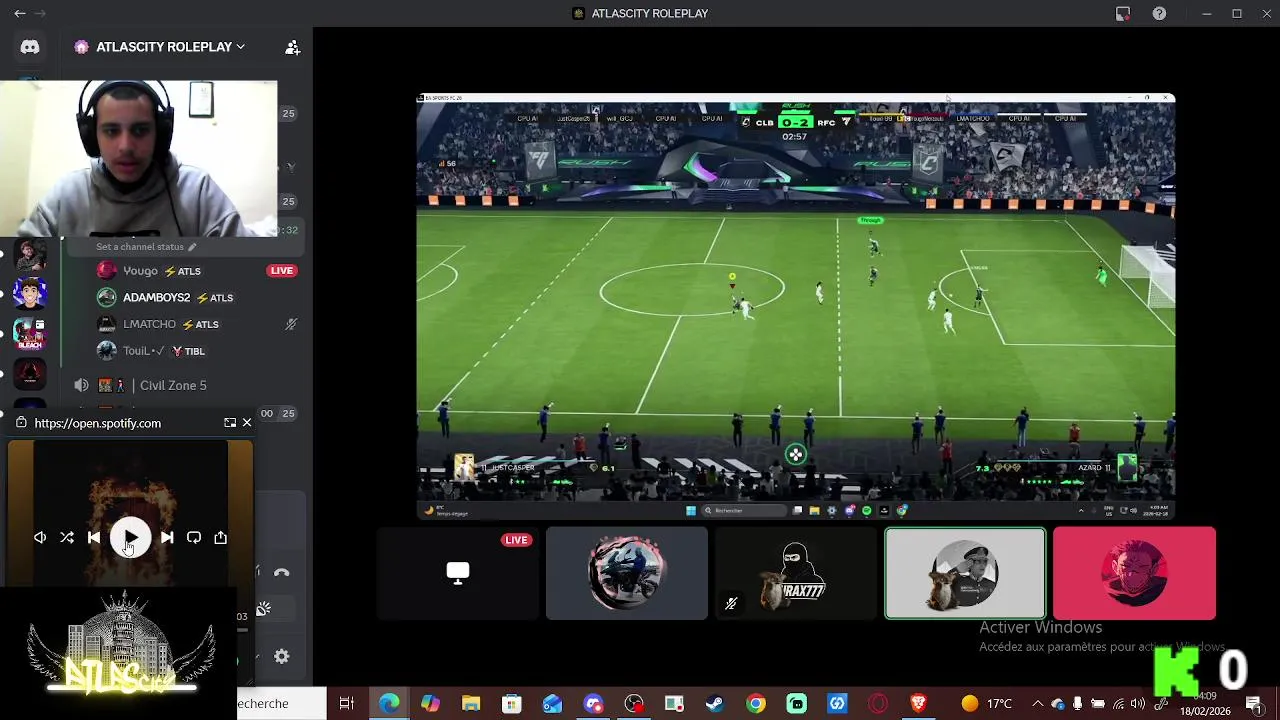The width and height of the screenshot is (1280, 720).
Task: Open the ATLASCITY ROLEPLAY server dropdown
Action: [x=160, y=47]
